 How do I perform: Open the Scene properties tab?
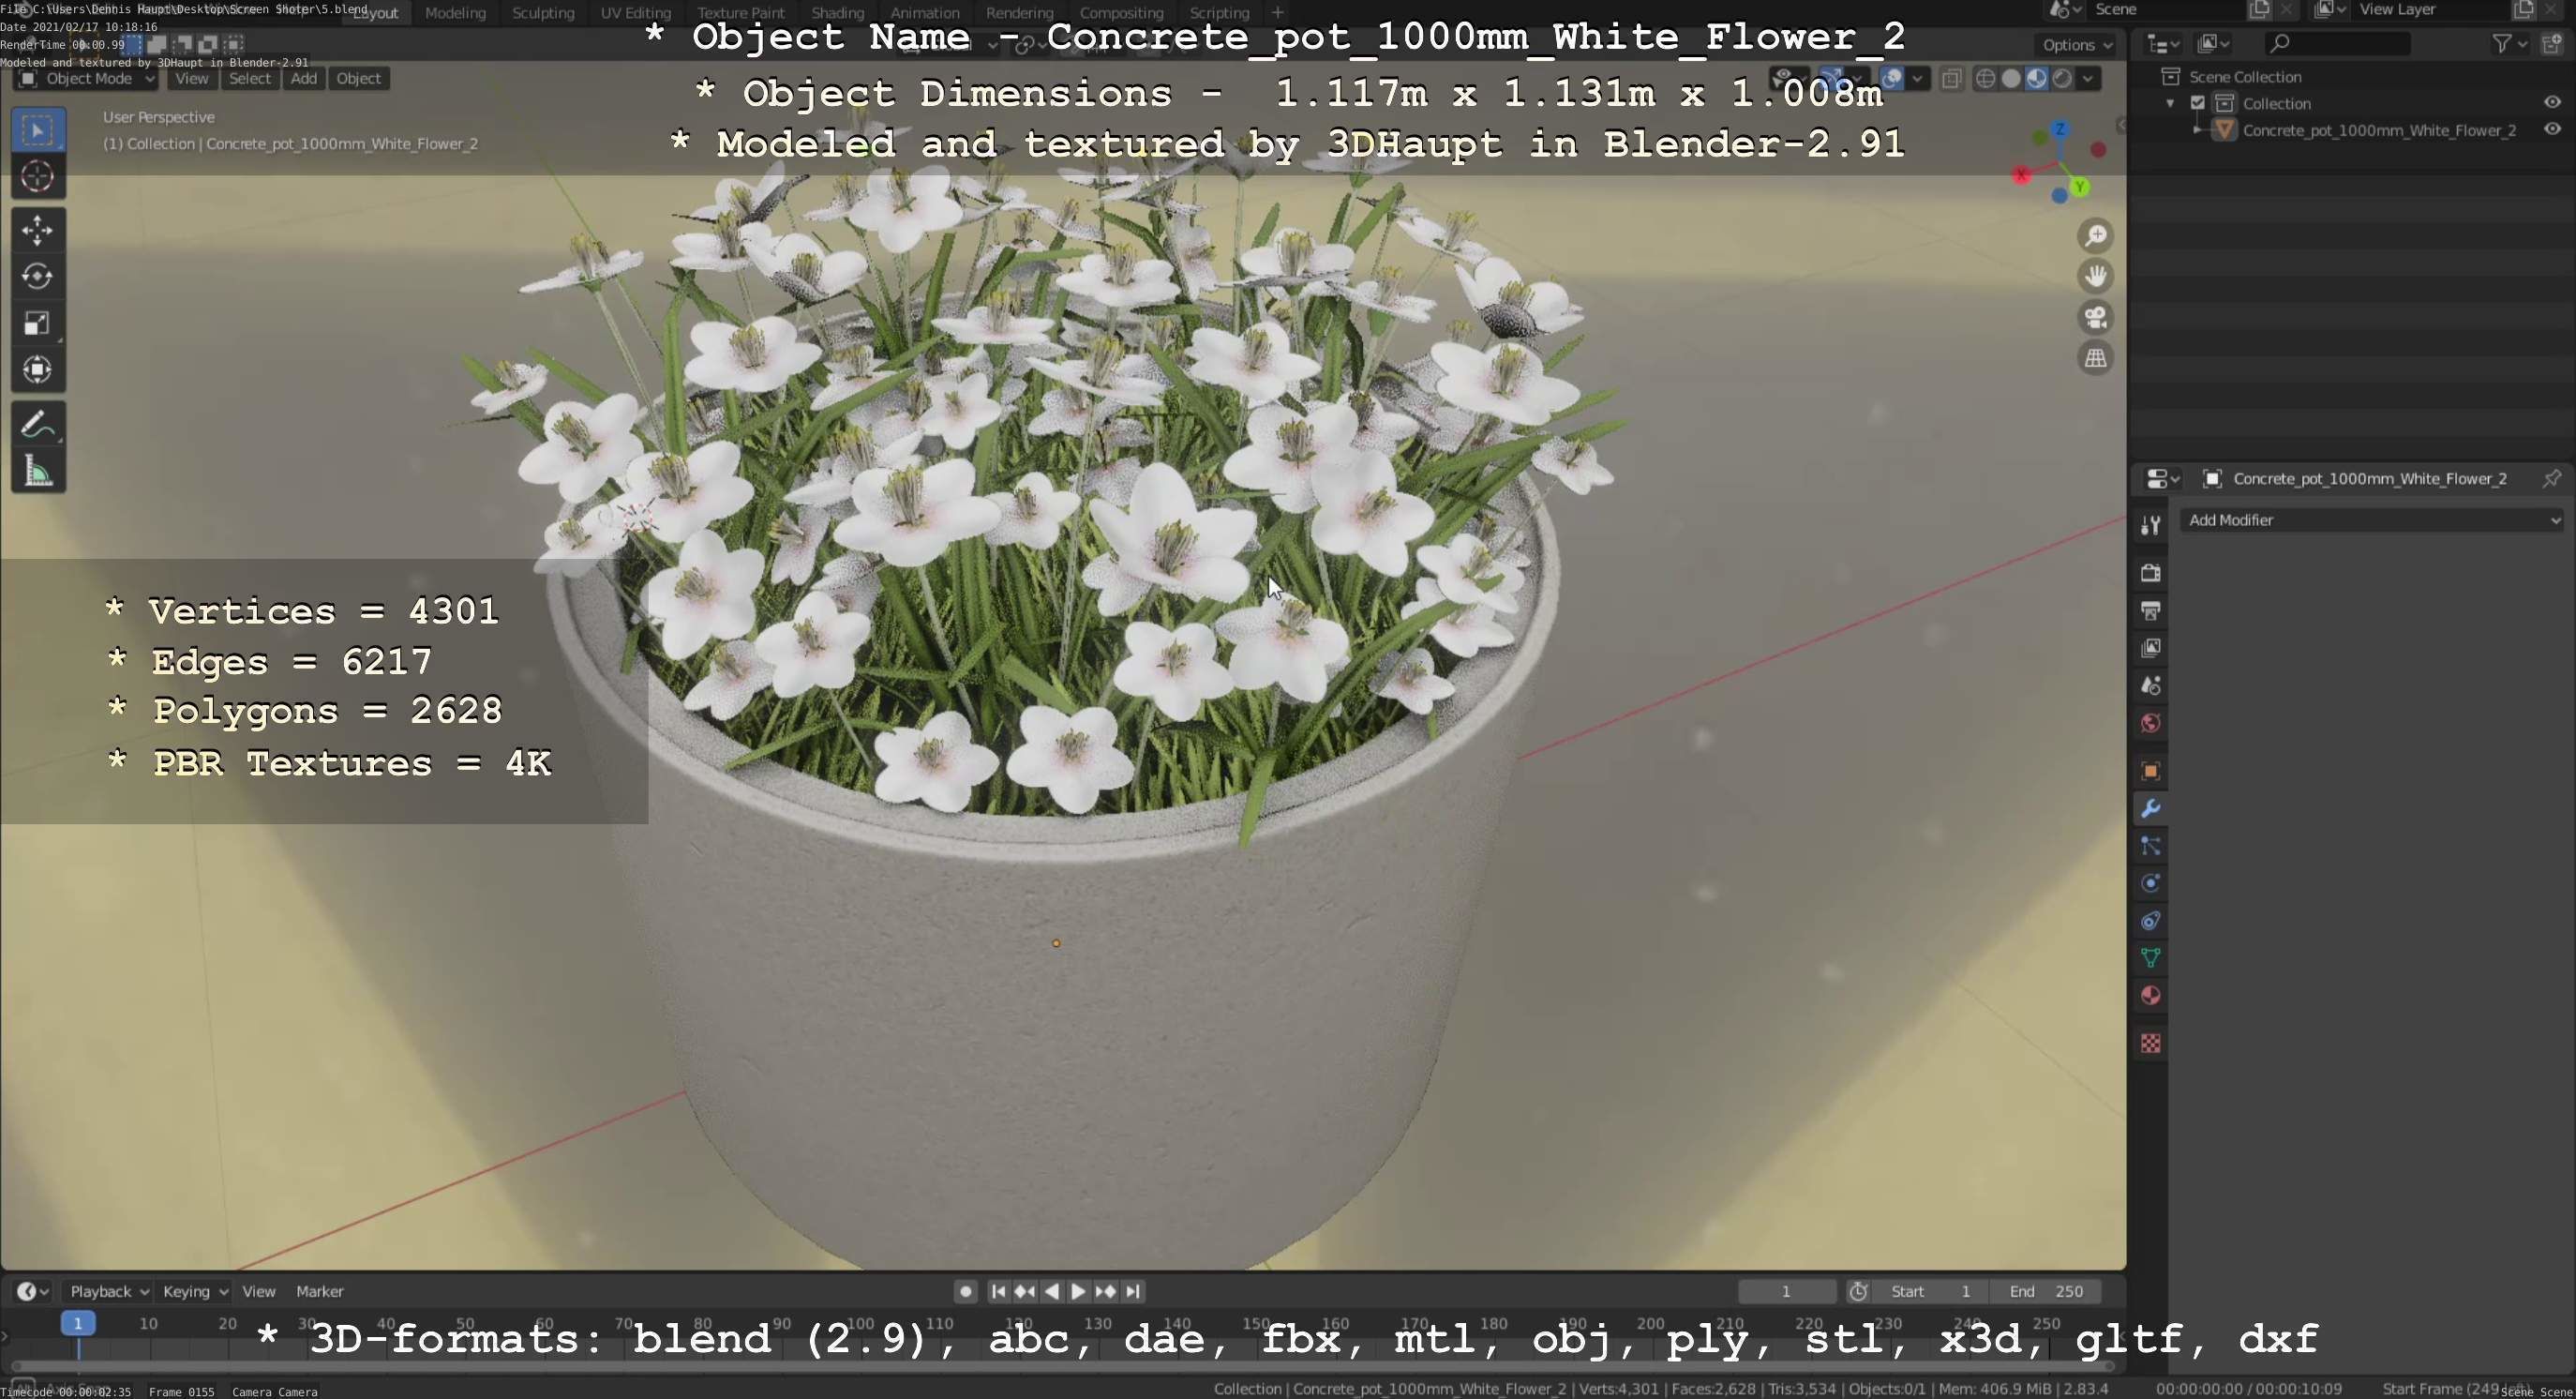click(x=2151, y=686)
